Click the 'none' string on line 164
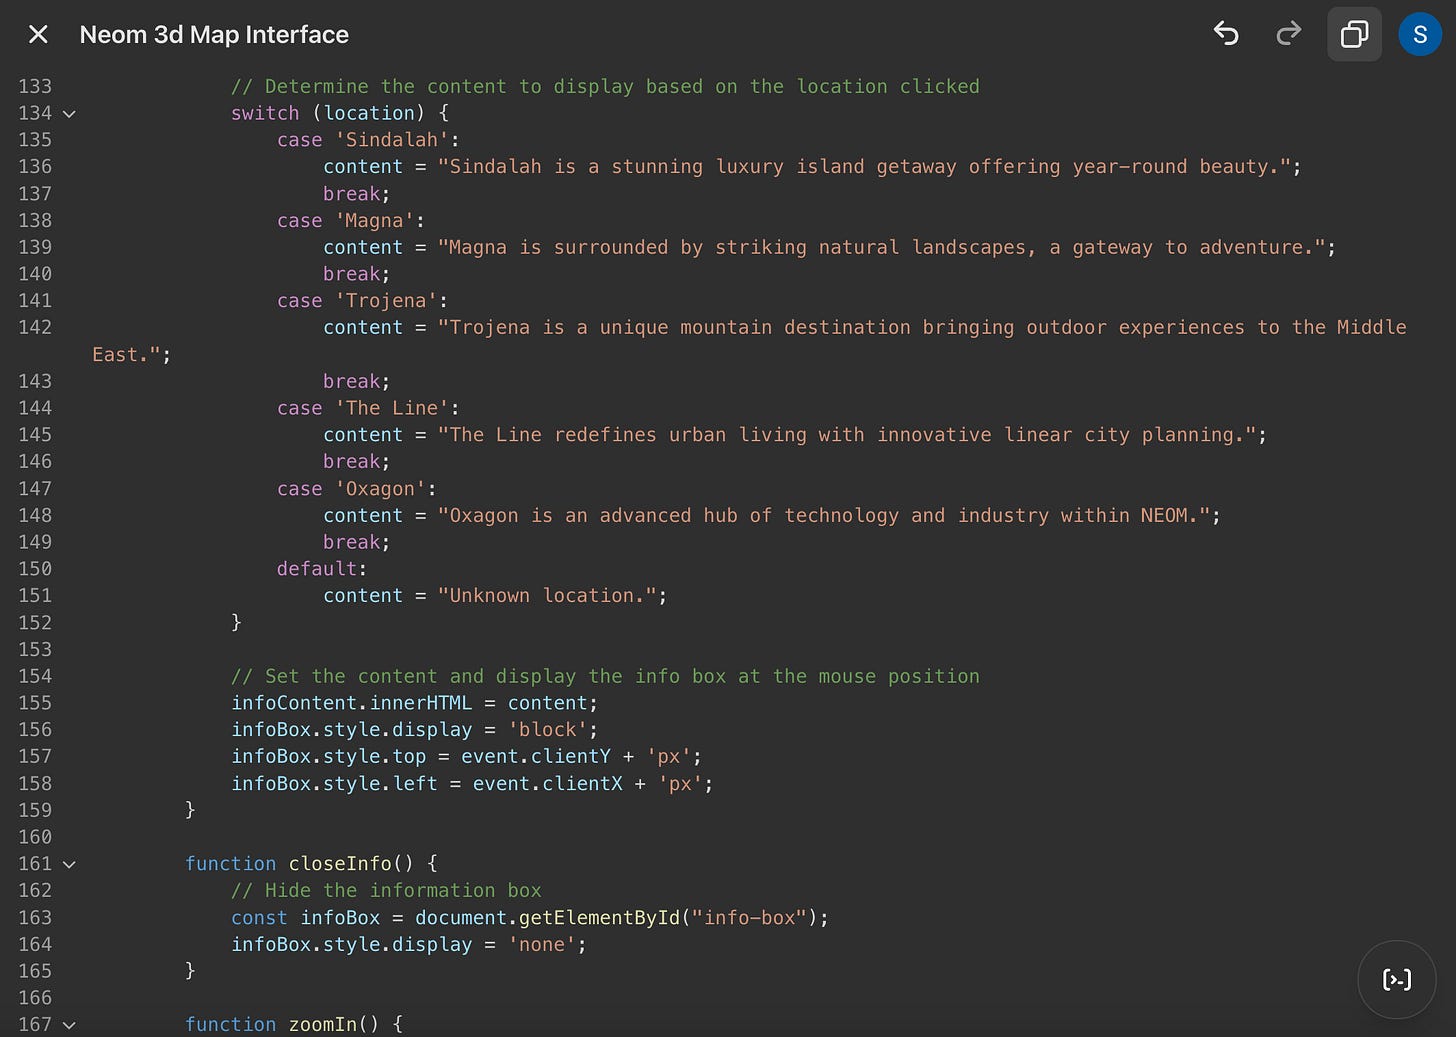 point(541,944)
